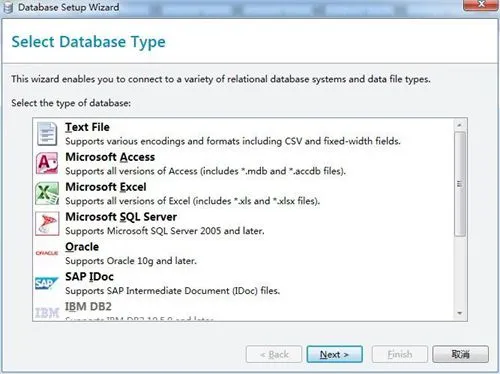Viewport: 500px width, 374px height.
Task: Choose the IBM DB2 entry title
Action: (88, 306)
